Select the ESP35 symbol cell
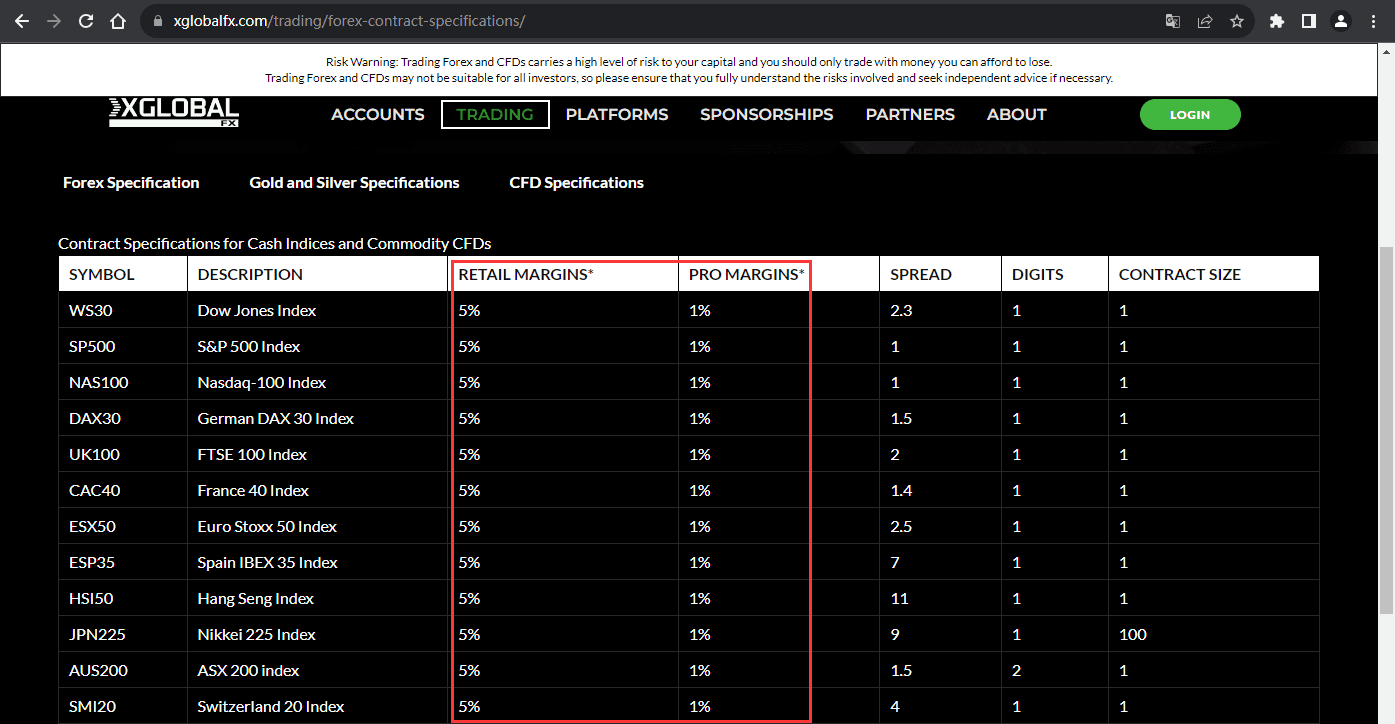This screenshot has height=724, width=1395. (123, 562)
